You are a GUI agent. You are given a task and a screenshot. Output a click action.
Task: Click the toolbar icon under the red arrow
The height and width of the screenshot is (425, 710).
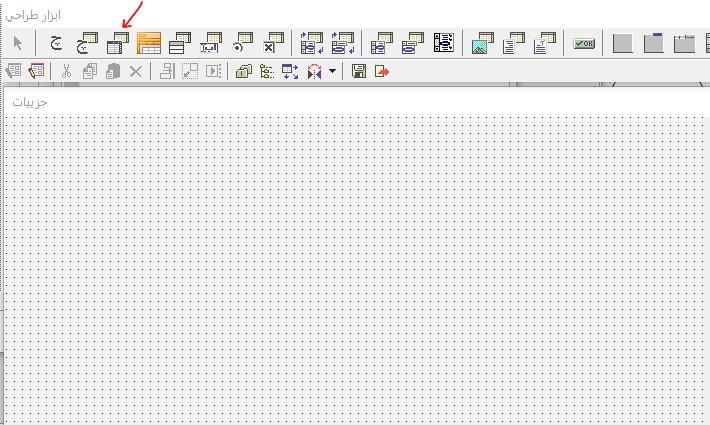[x=118, y=43]
